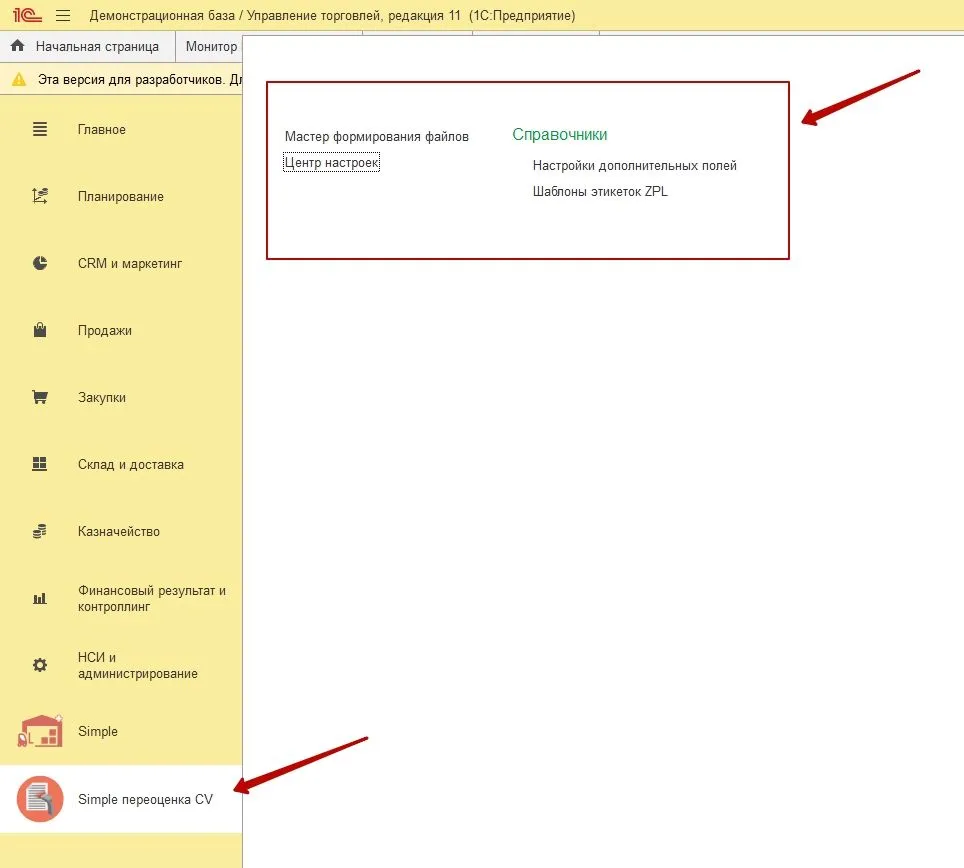Click the Планирование chart icon

click(40, 196)
